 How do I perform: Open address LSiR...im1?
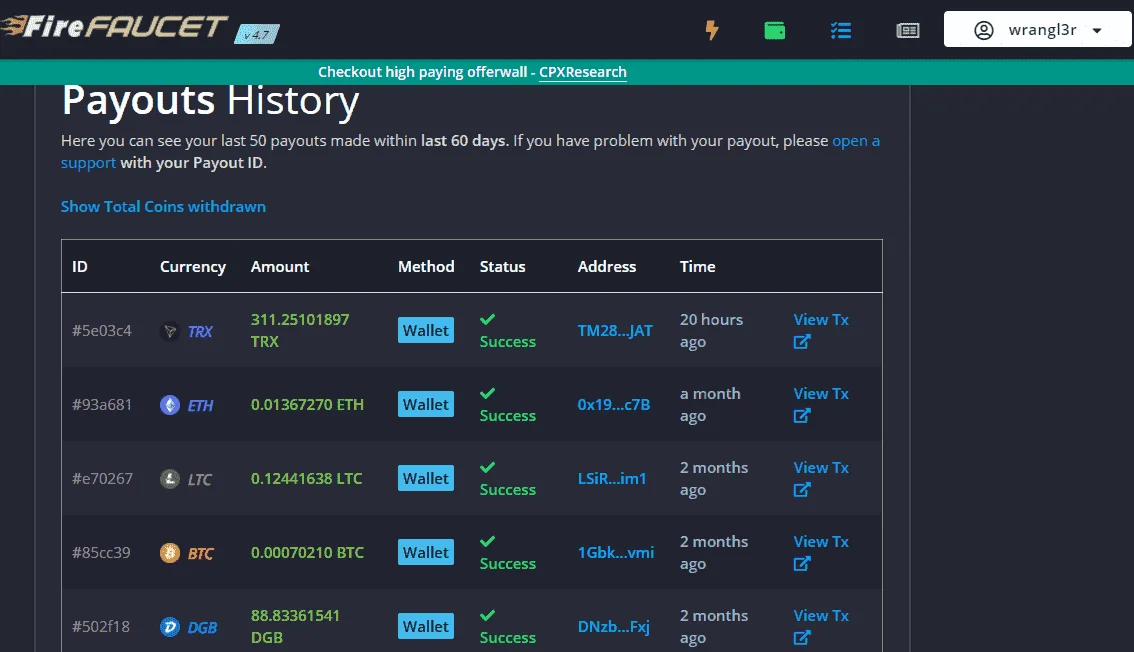point(612,479)
